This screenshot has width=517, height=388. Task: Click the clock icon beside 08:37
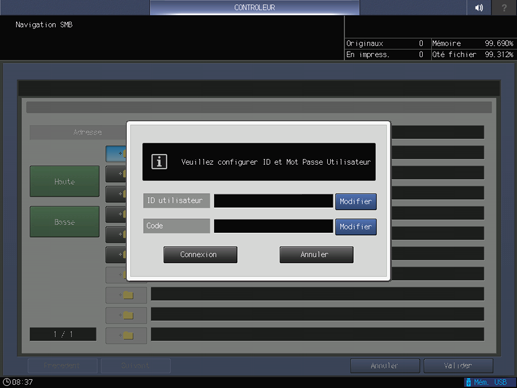(x=6, y=382)
